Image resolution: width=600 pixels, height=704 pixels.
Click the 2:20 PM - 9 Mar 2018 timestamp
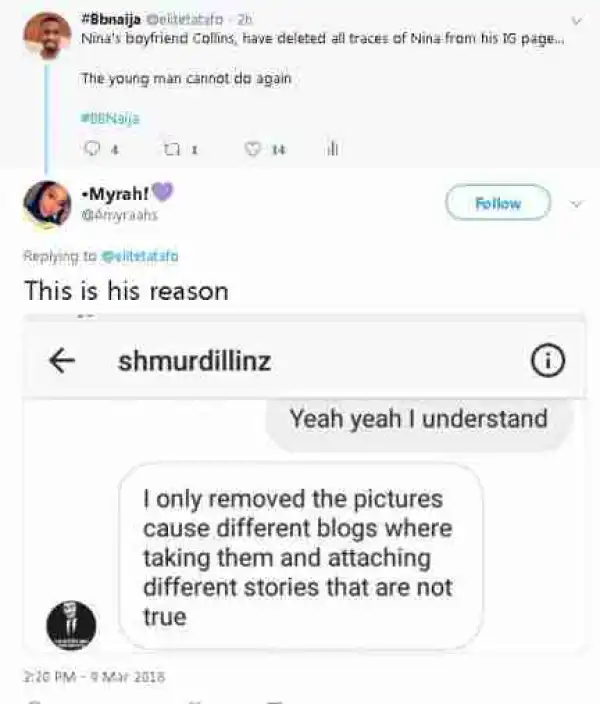92,677
